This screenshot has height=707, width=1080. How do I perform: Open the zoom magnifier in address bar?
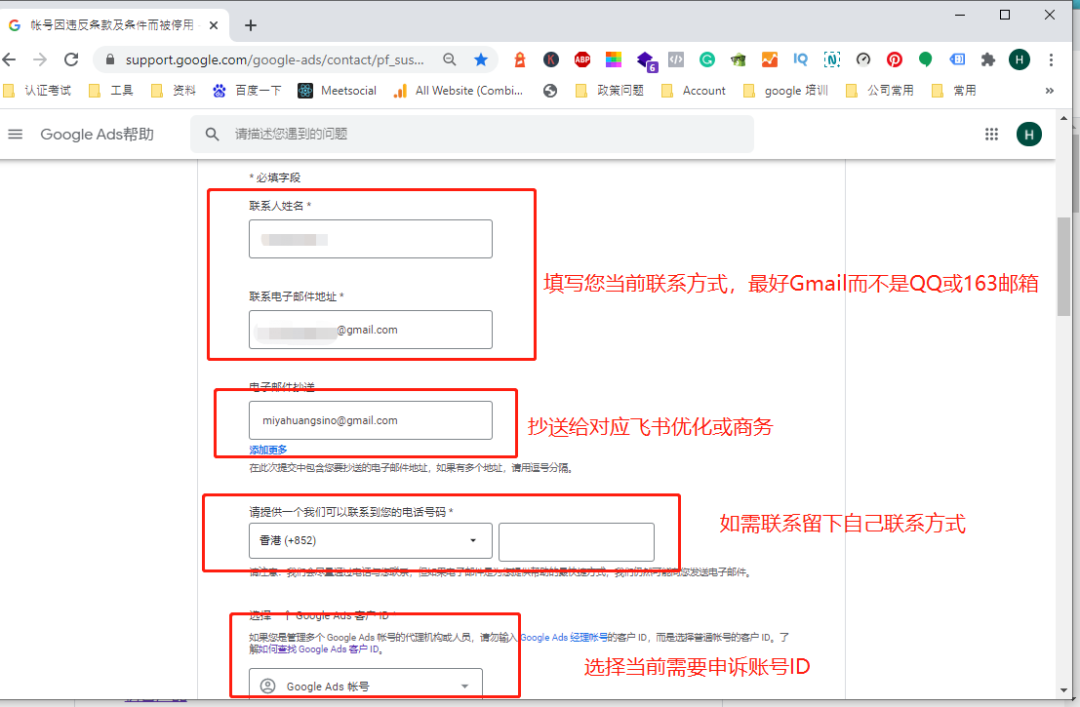[450, 60]
